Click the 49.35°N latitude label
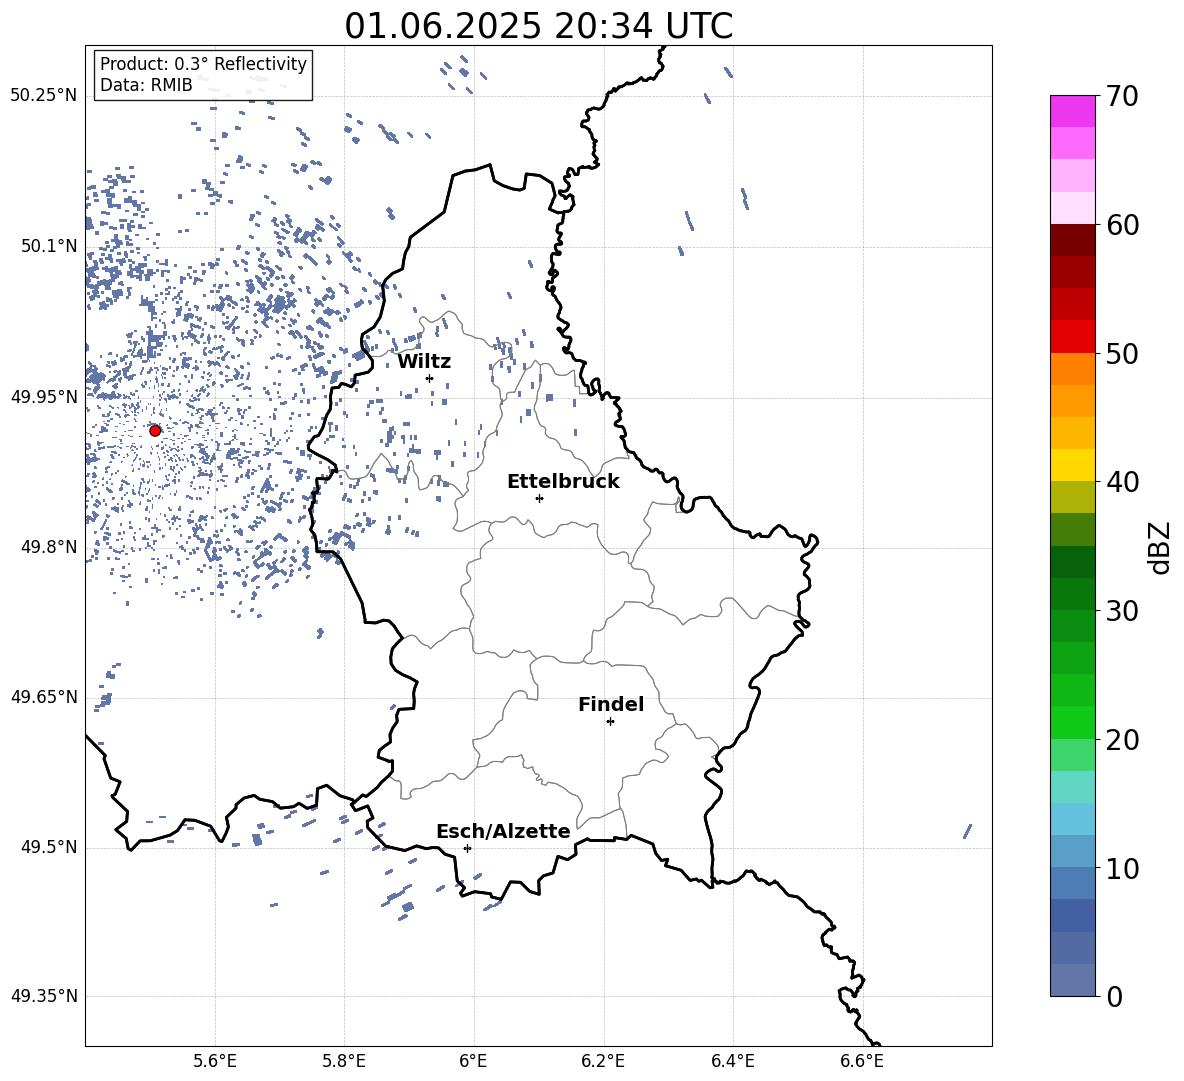The width and height of the screenshot is (1184, 1081). 44,996
